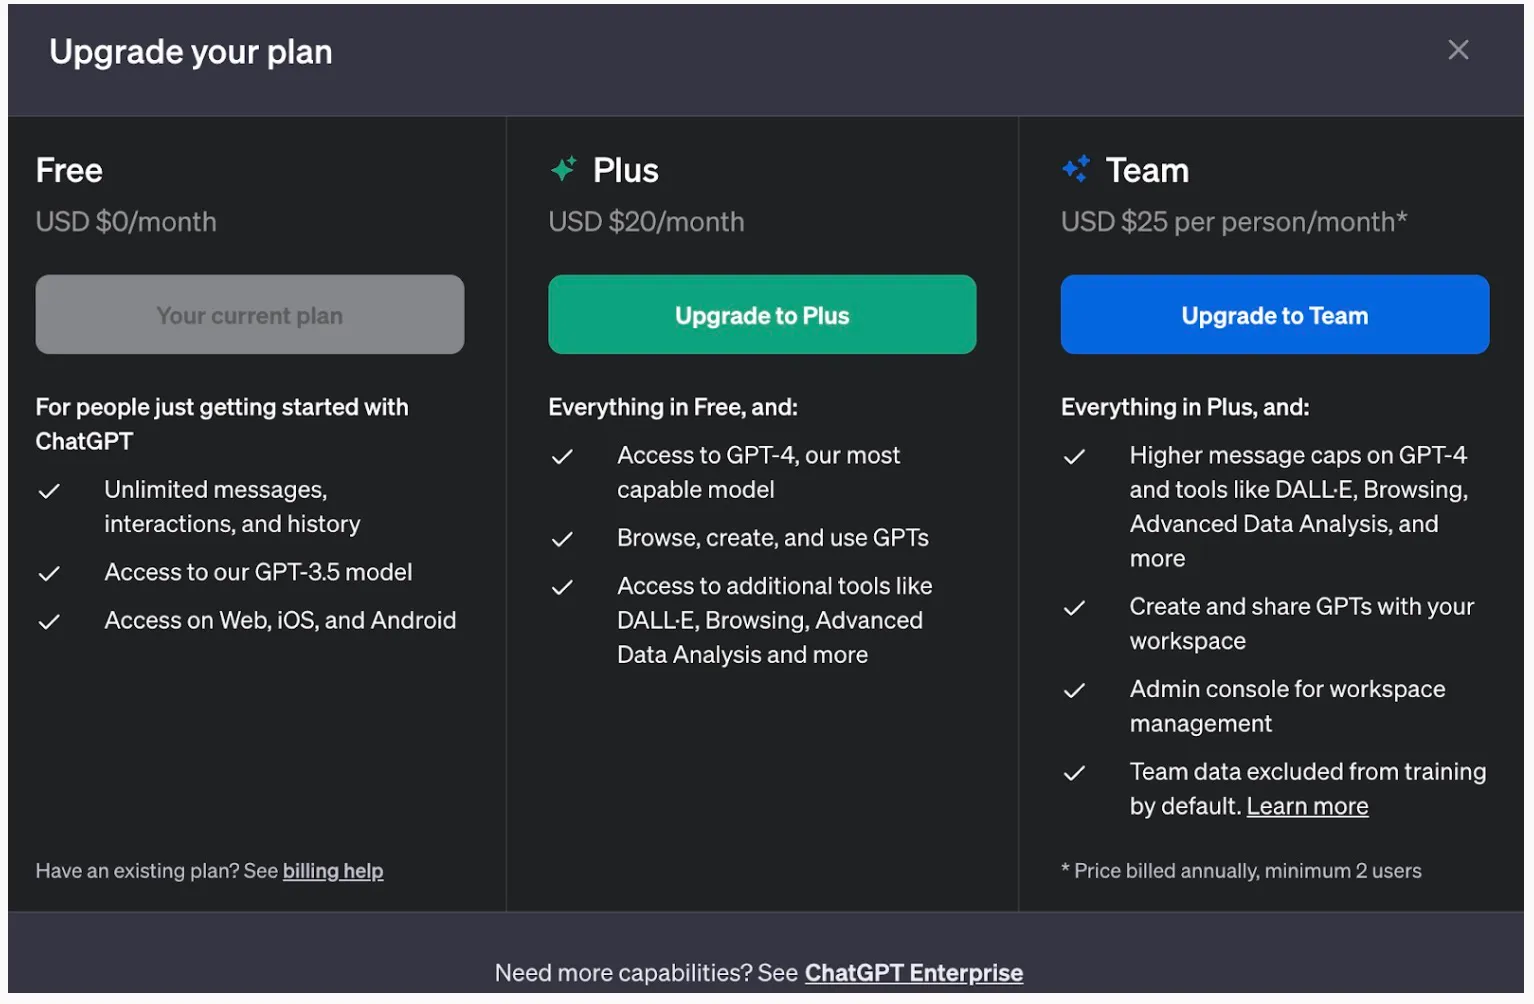Click the Everything in Free, and: heading
The image size is (1534, 1004).
click(x=673, y=407)
